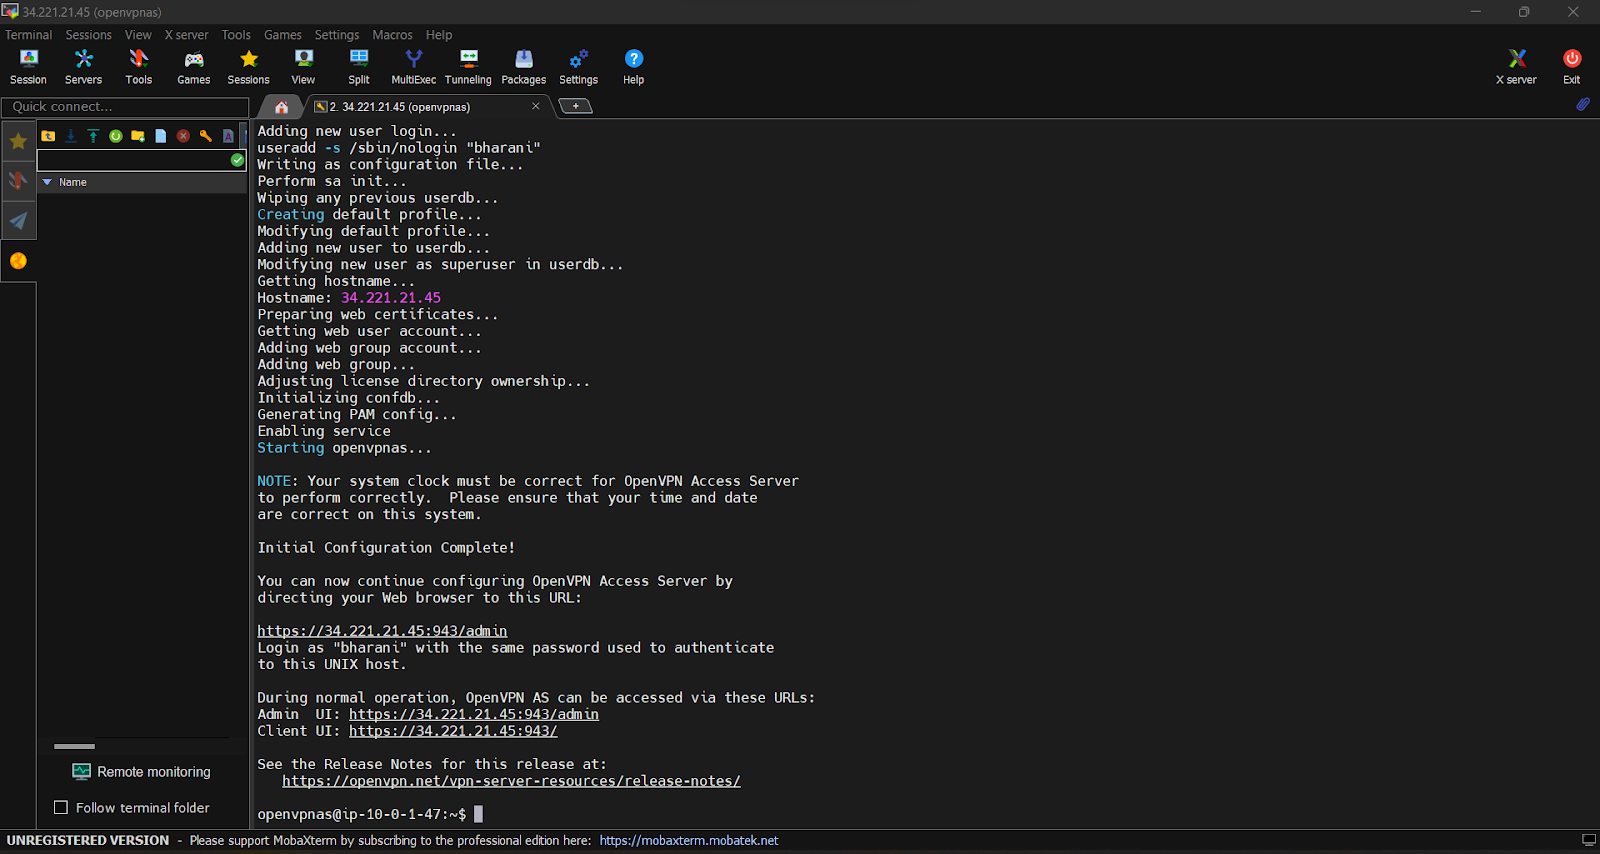Open the X server menu
The height and width of the screenshot is (854, 1600).
[x=187, y=35]
